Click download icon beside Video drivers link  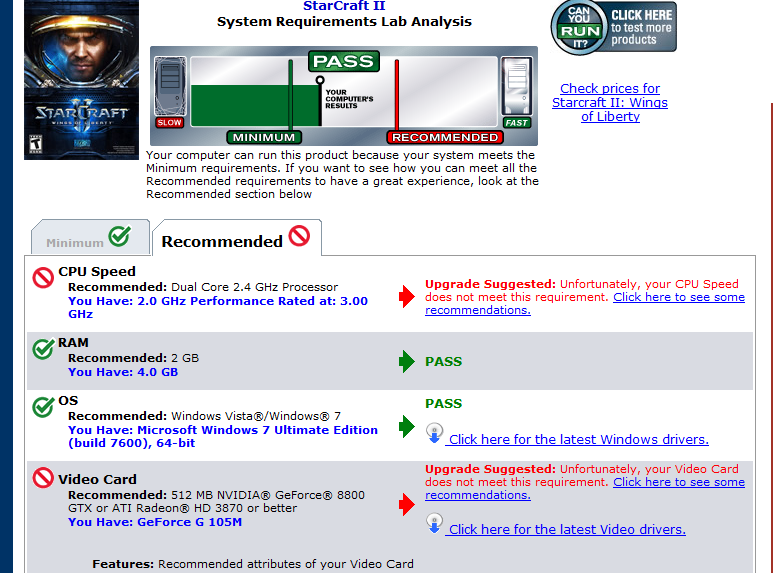point(434,523)
